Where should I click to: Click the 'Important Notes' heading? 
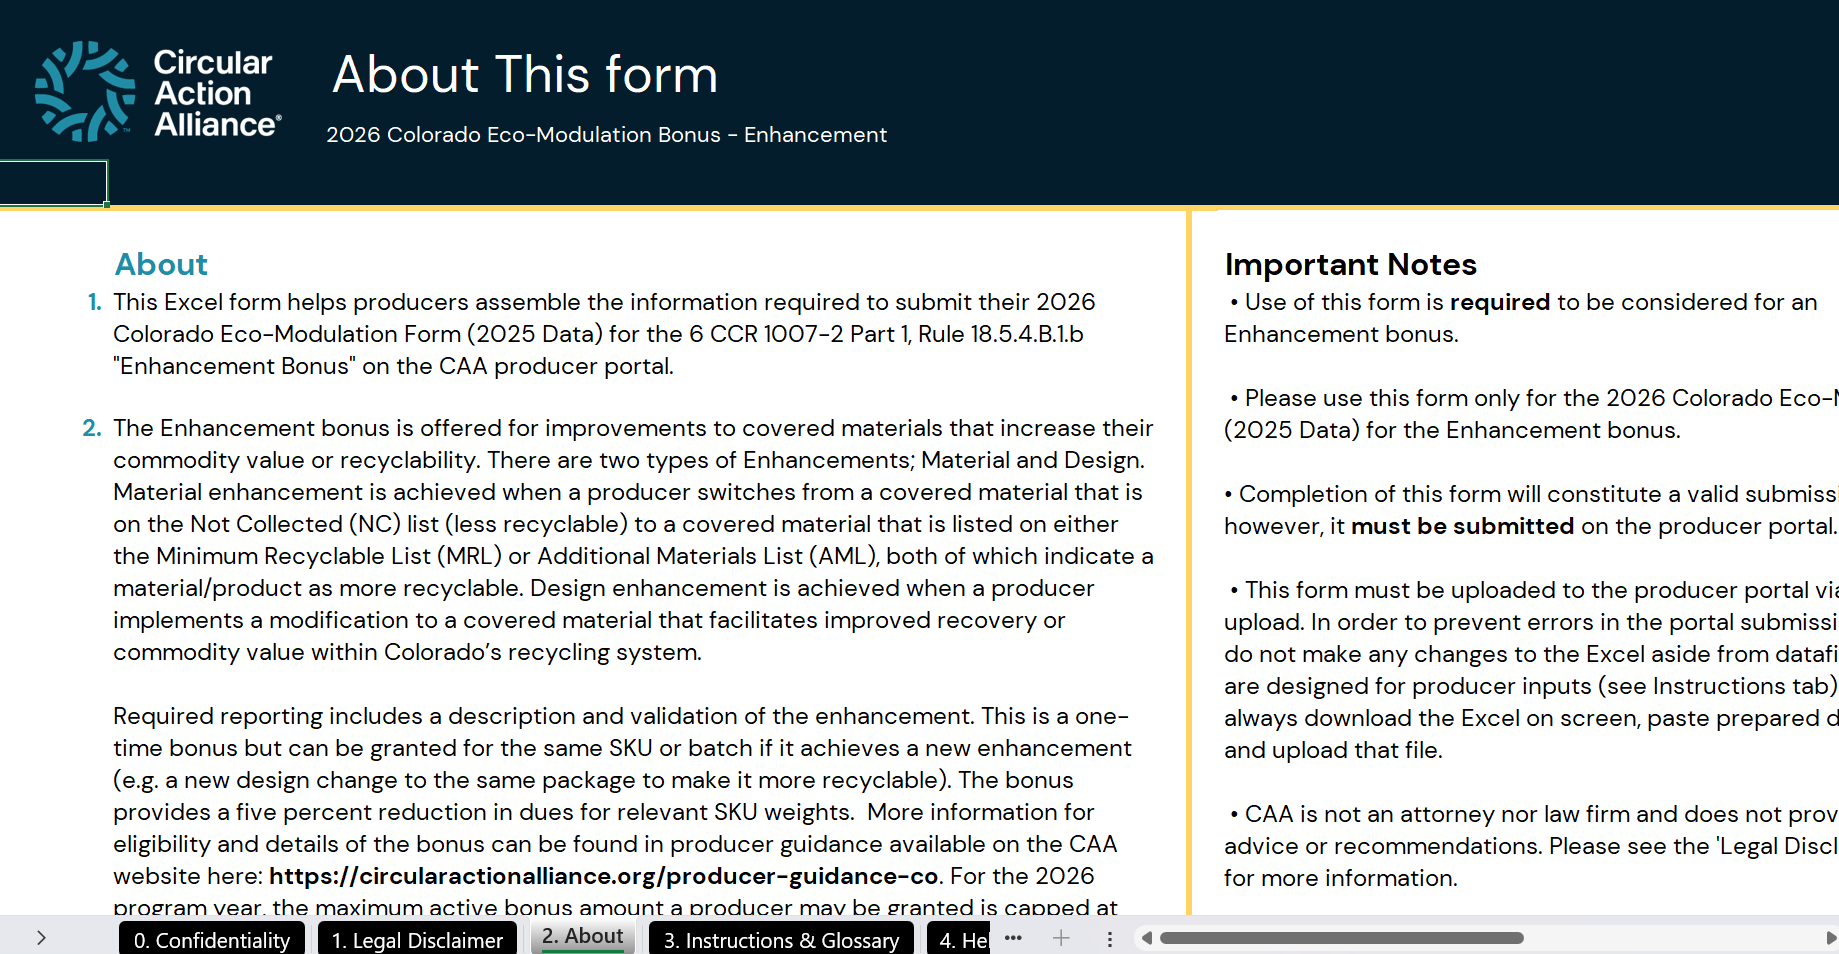coord(1350,264)
